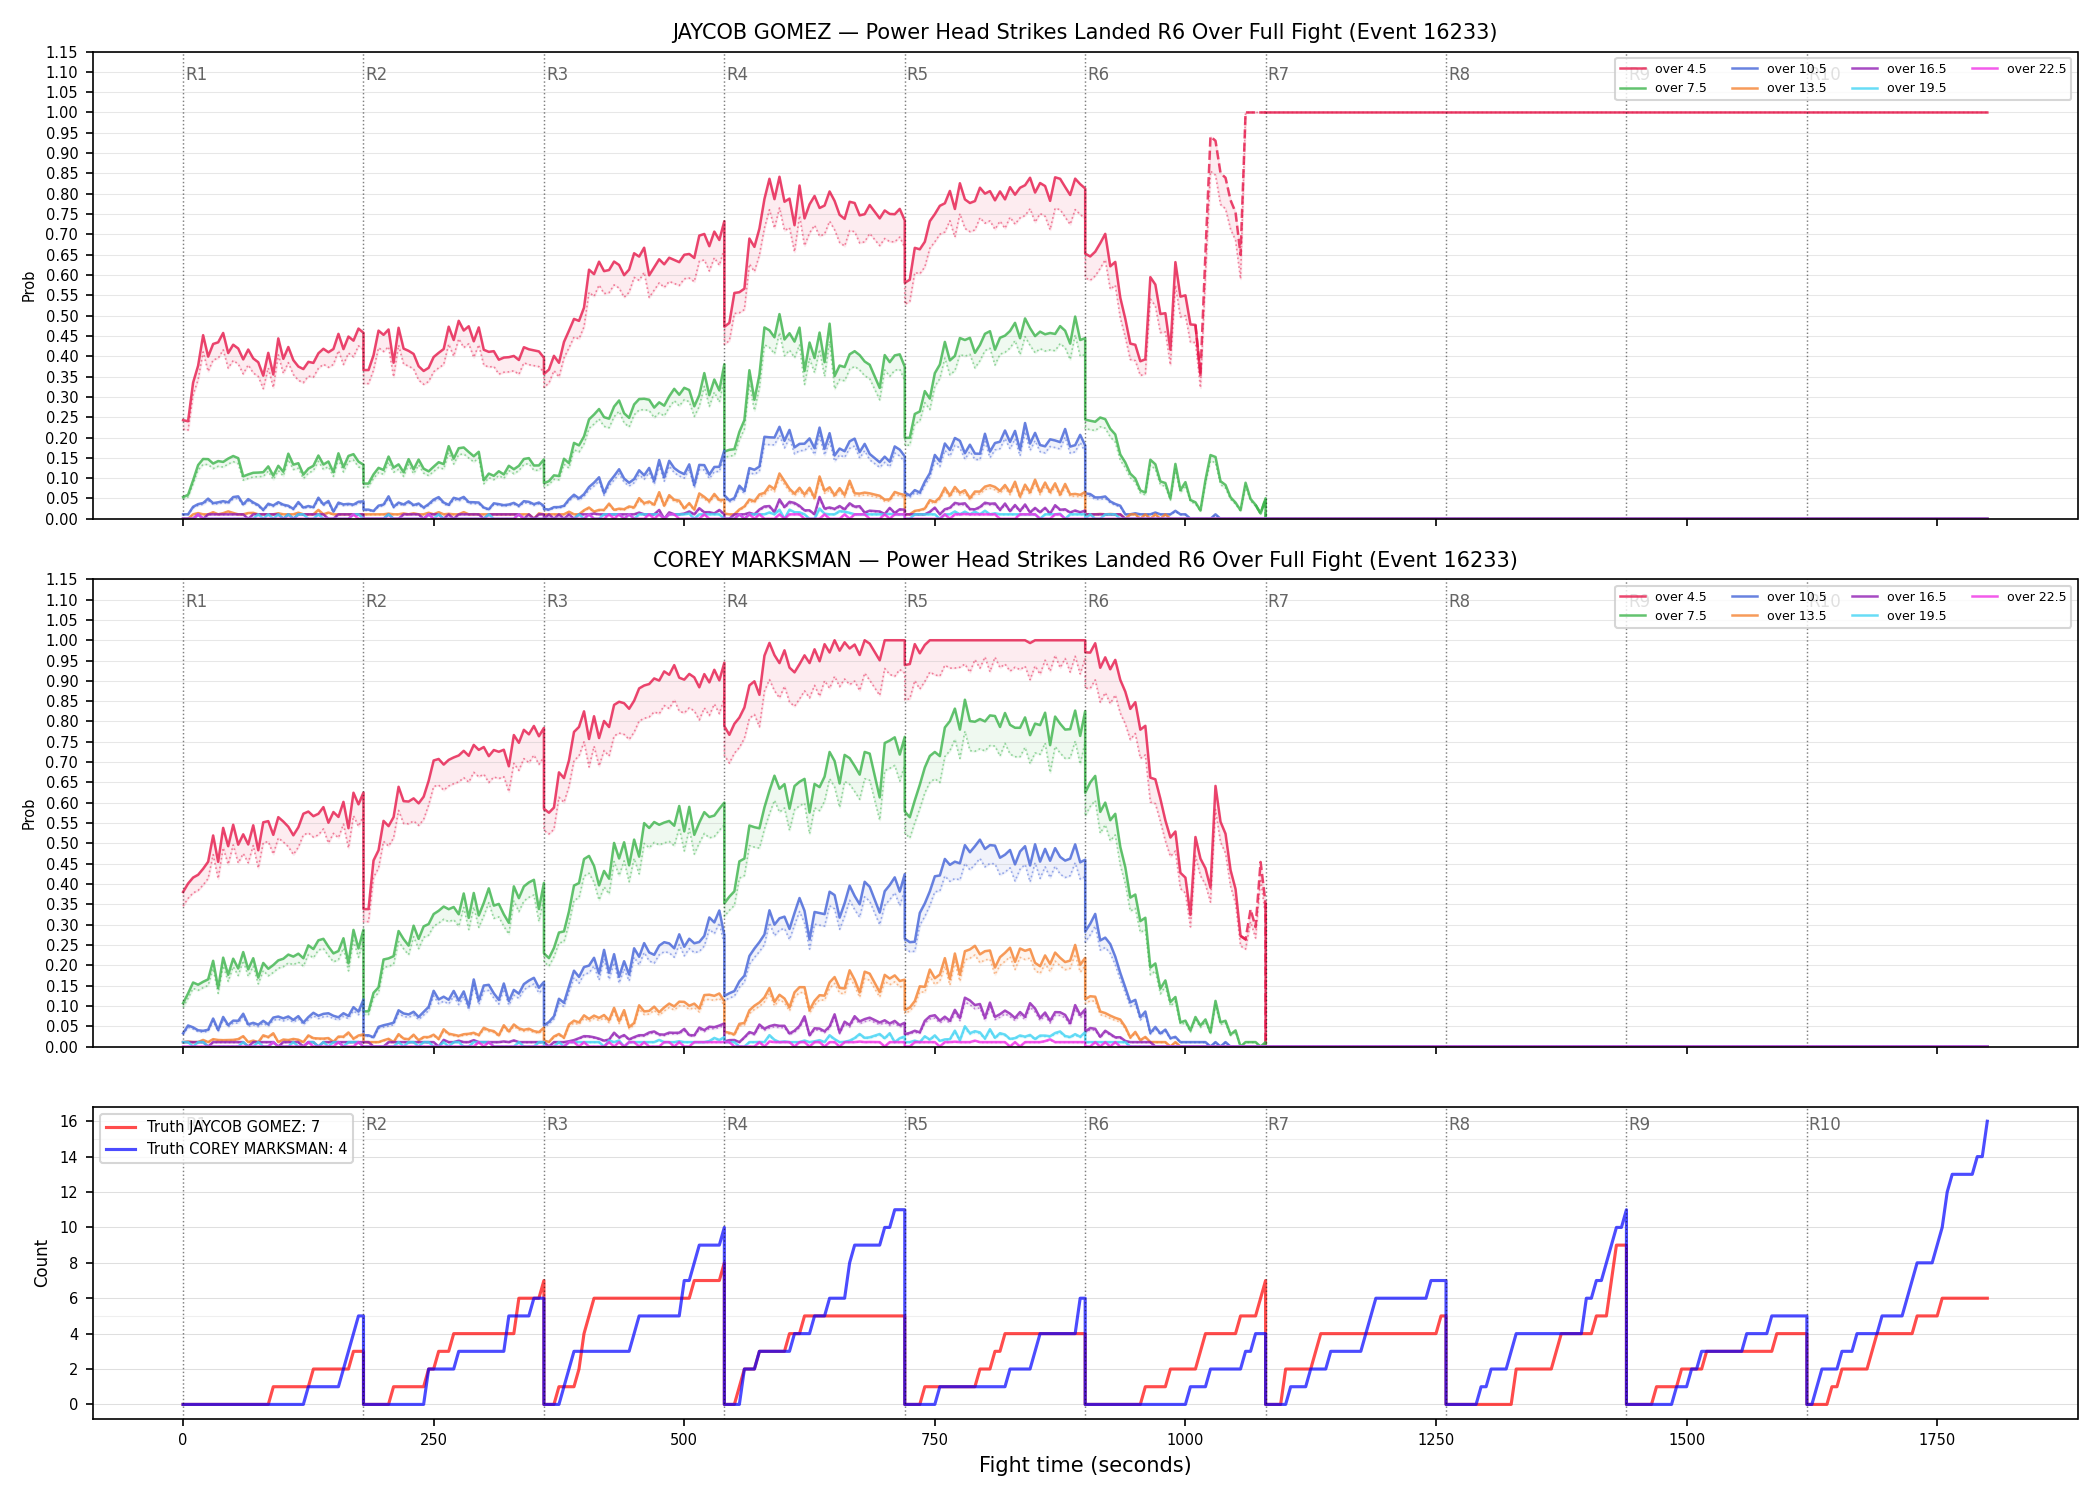Click the R1 round label in the Gomez chart
The width and height of the screenshot is (2100, 1500).
tap(196, 74)
